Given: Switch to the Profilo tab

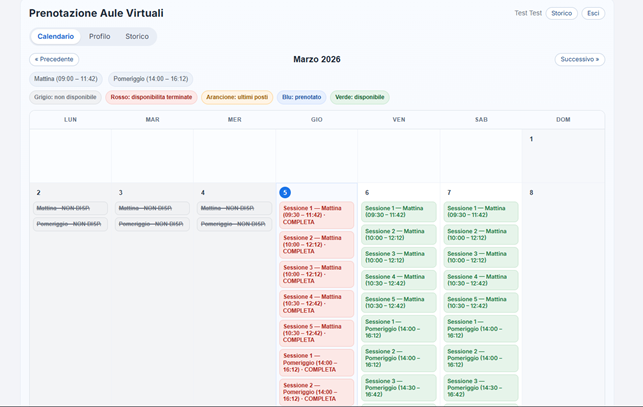Looking at the screenshot, I should pos(99,37).
